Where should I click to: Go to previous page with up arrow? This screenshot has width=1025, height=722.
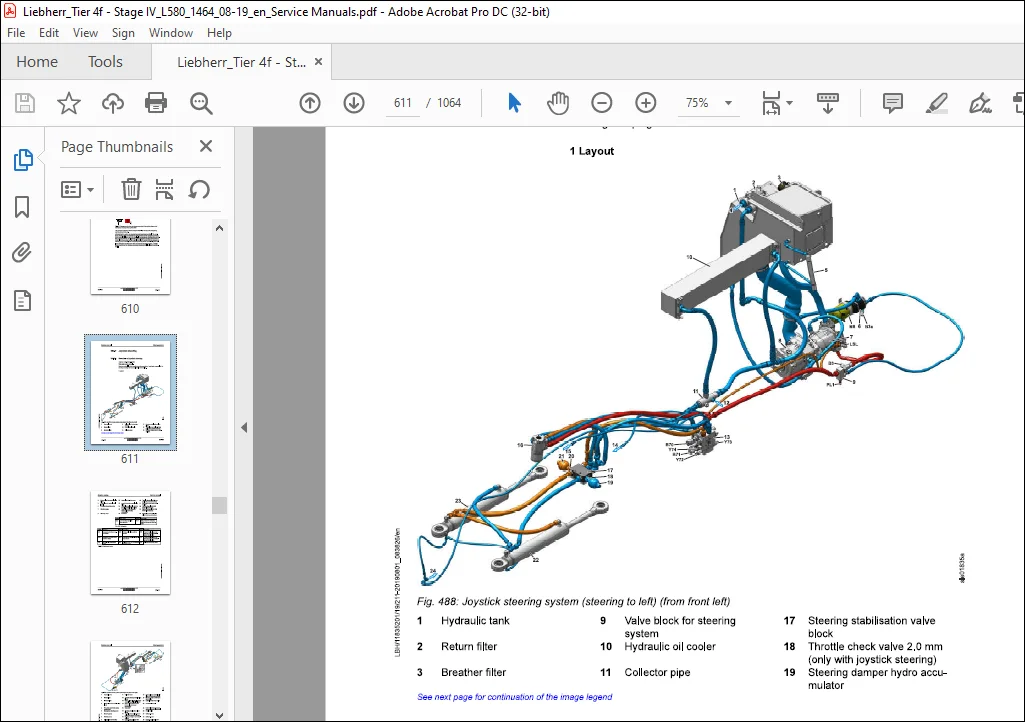point(310,103)
